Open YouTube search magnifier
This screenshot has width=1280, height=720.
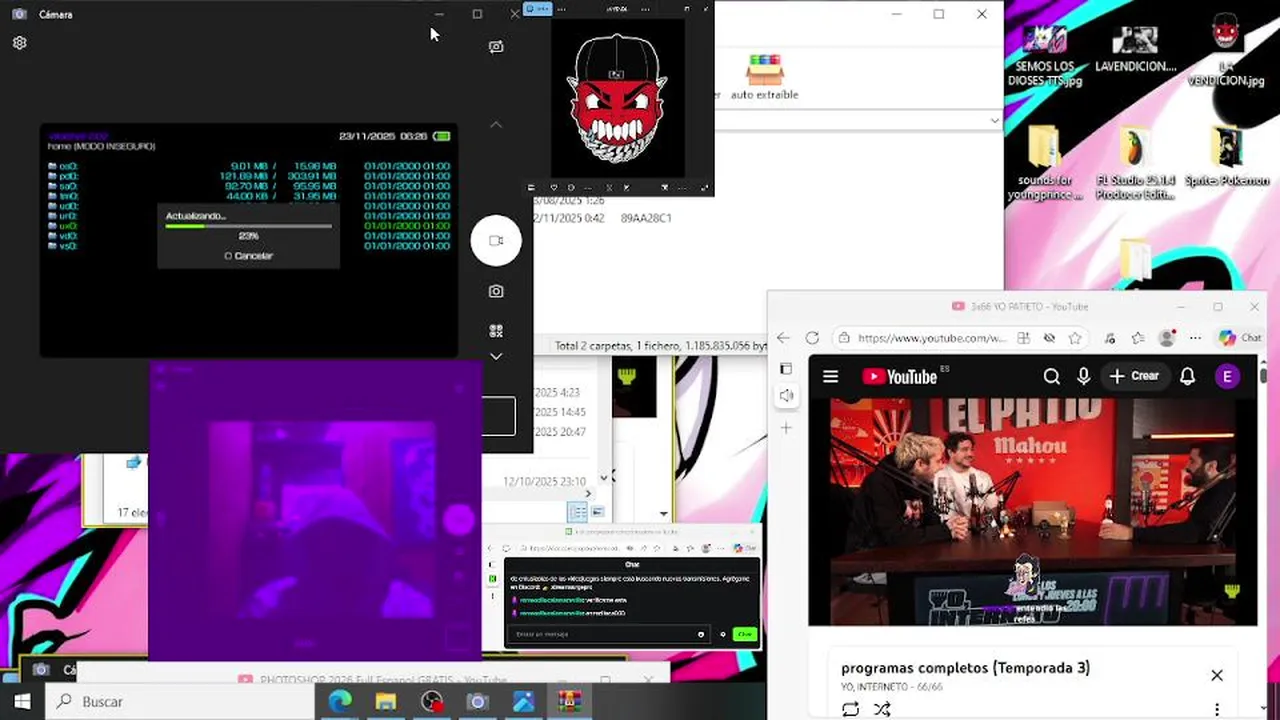click(1051, 377)
